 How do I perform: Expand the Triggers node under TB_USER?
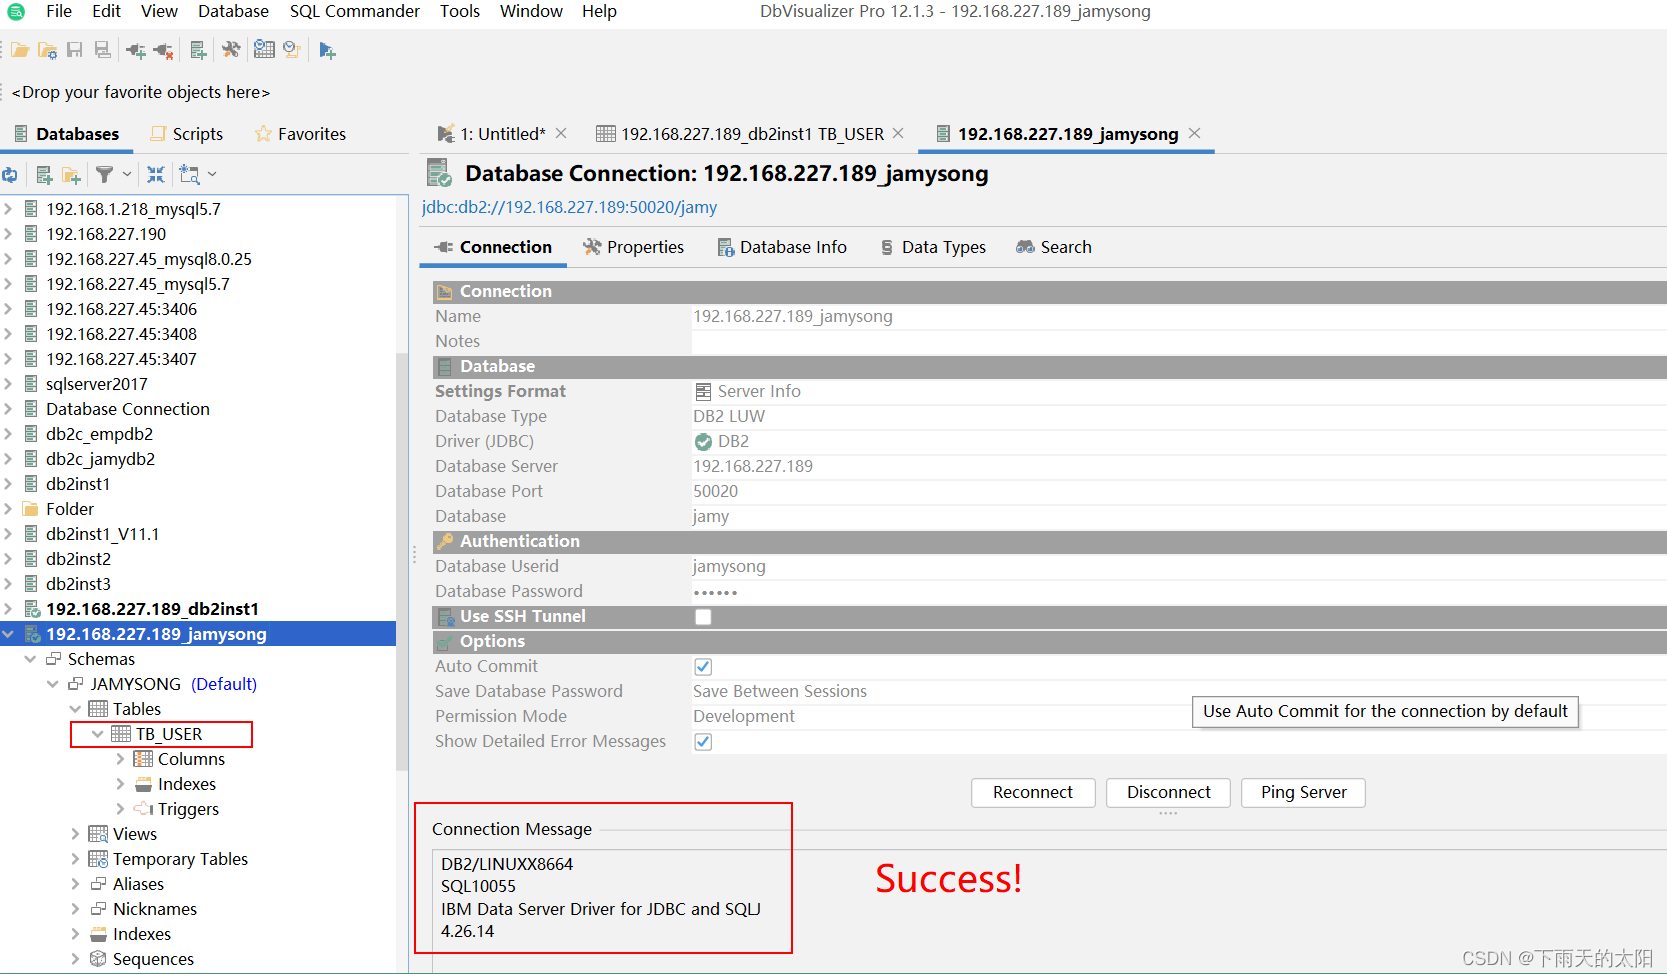(x=120, y=809)
